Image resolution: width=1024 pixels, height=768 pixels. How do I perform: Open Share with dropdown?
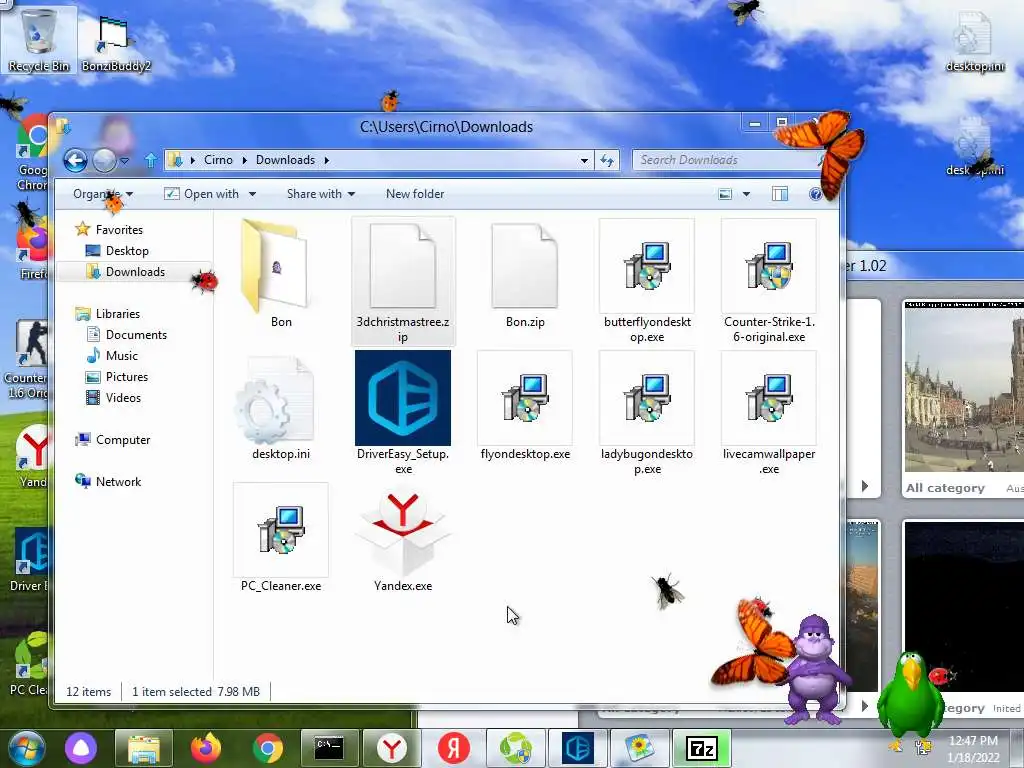click(x=321, y=194)
